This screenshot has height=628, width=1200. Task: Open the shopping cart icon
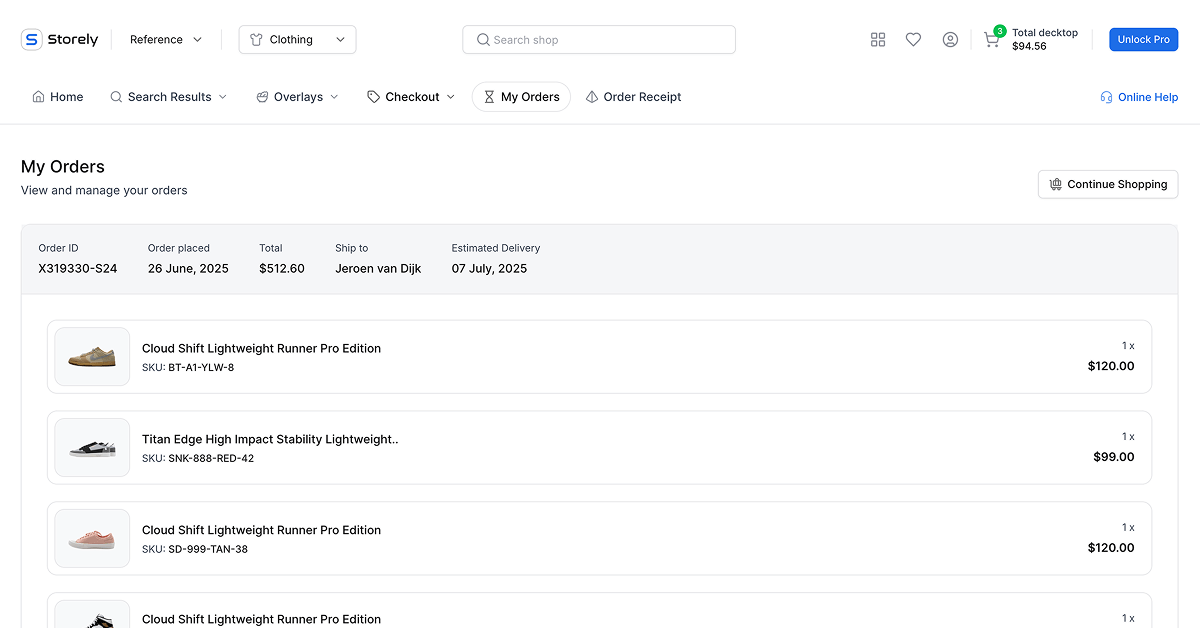click(x=991, y=41)
